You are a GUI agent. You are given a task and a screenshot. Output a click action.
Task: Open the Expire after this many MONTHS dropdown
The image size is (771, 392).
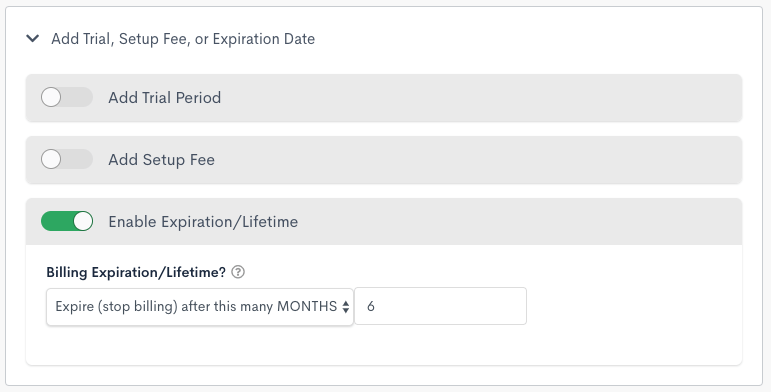click(200, 306)
